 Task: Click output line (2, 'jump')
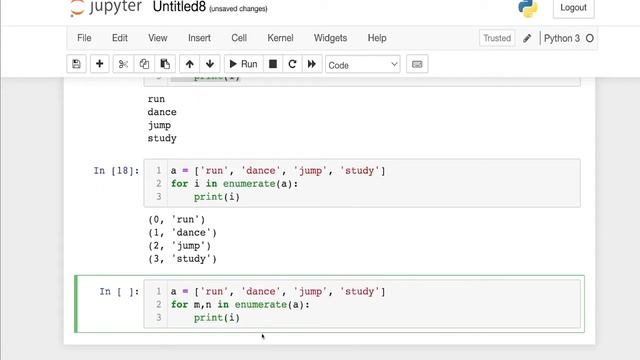coord(179,246)
